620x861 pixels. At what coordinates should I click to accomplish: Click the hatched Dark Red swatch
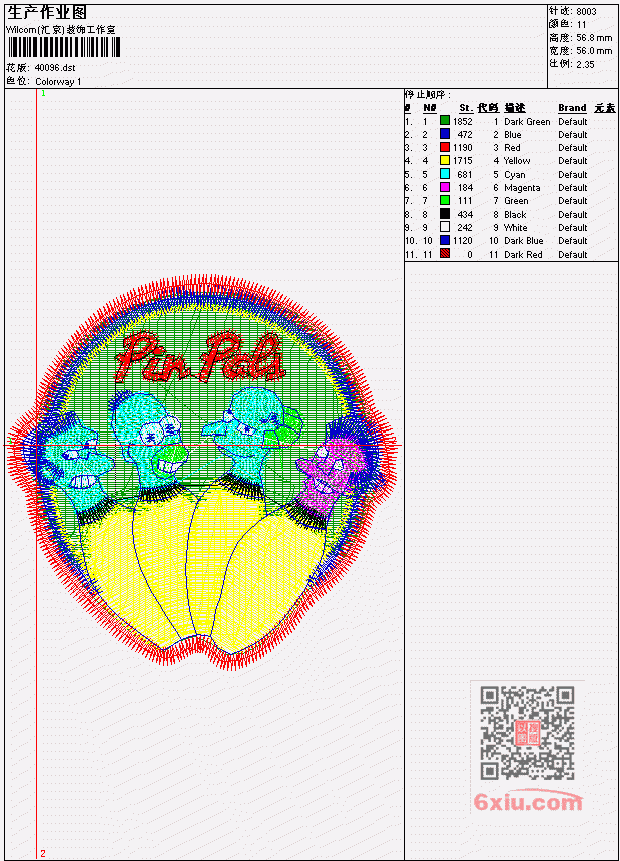(x=445, y=254)
